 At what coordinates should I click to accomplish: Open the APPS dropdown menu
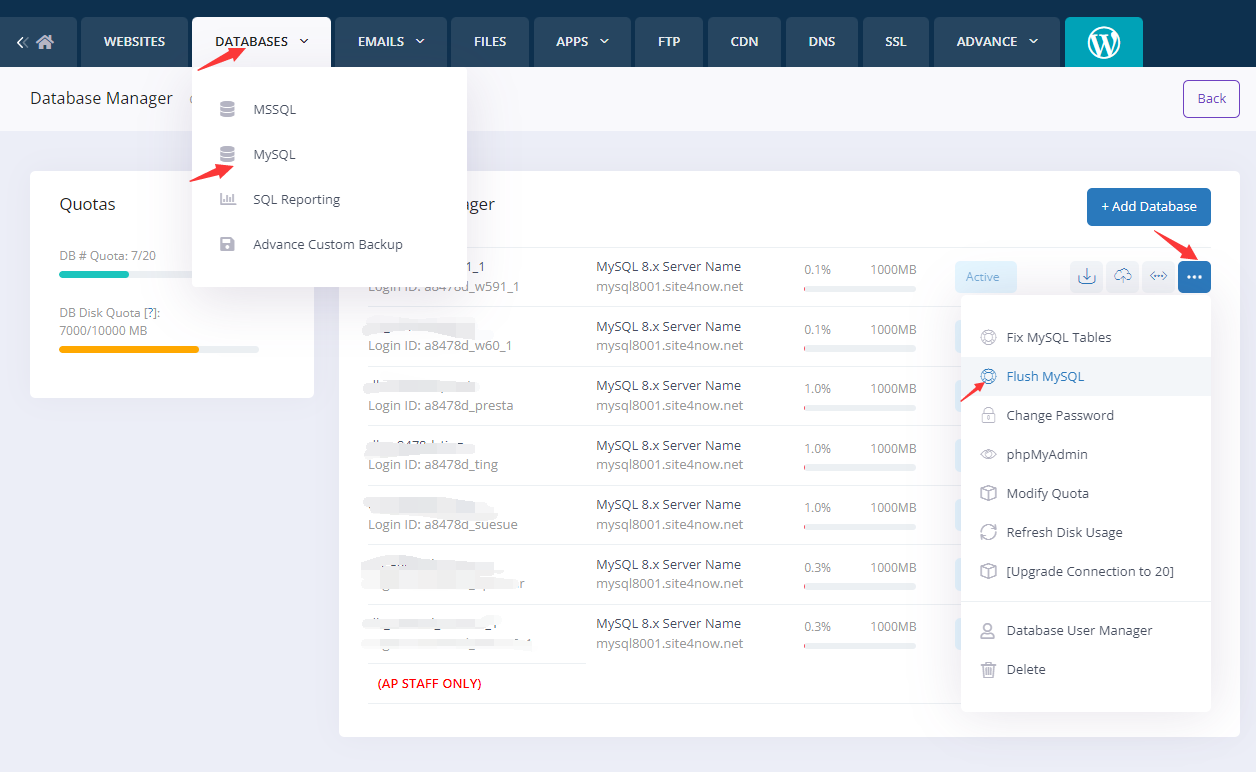coord(583,42)
